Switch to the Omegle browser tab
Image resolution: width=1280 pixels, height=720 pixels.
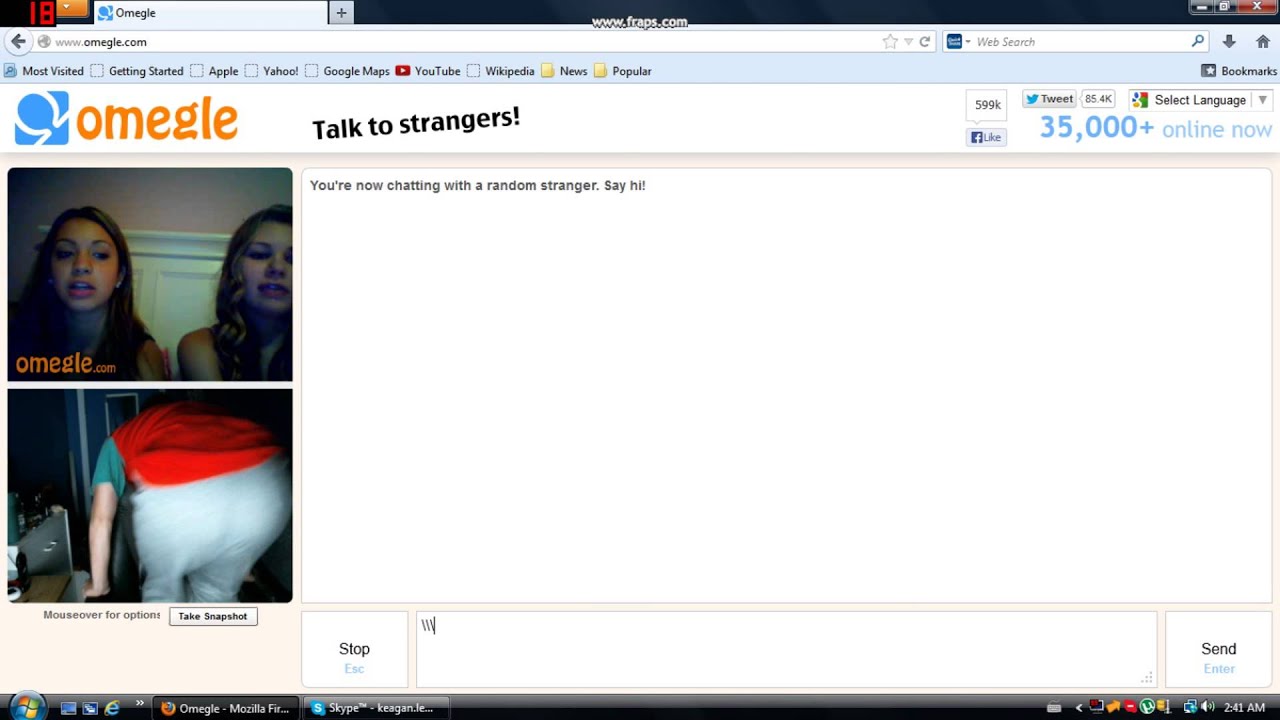click(210, 13)
